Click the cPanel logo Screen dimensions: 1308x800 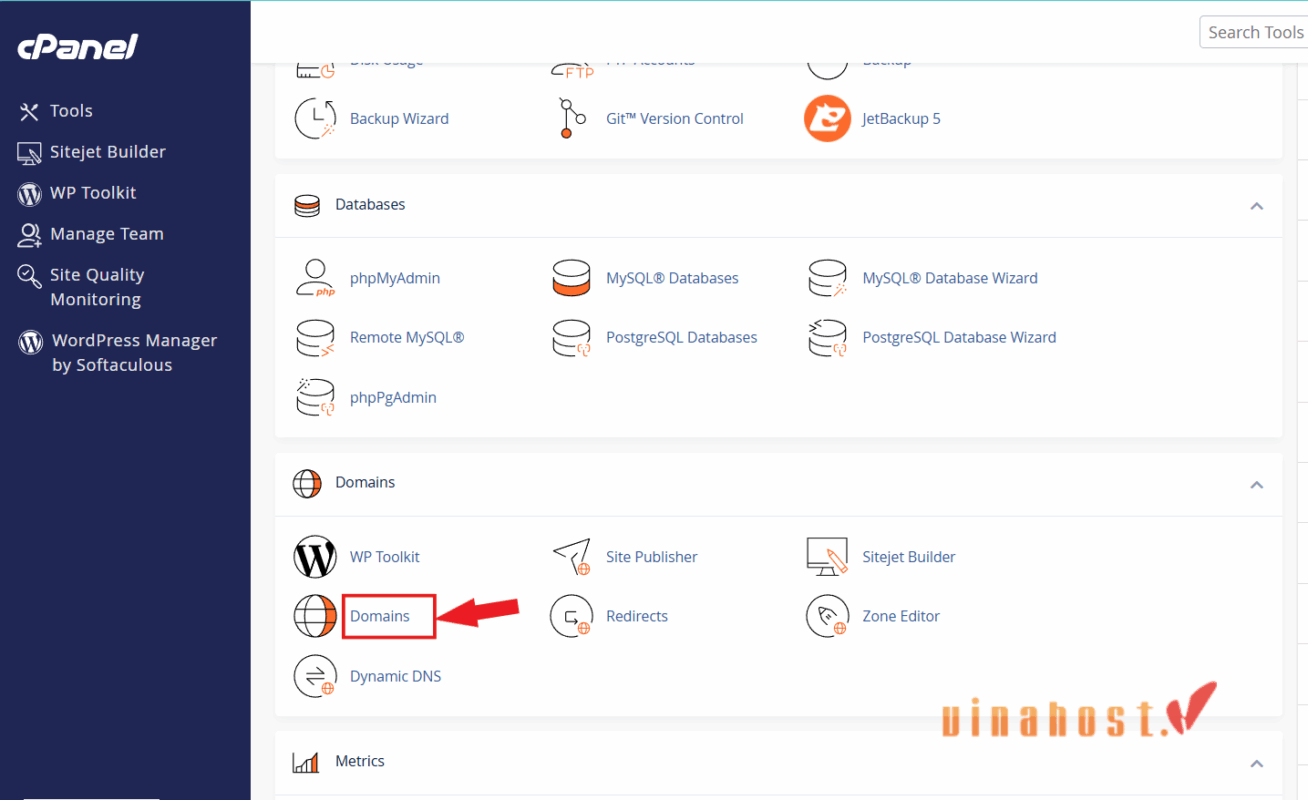(77, 46)
